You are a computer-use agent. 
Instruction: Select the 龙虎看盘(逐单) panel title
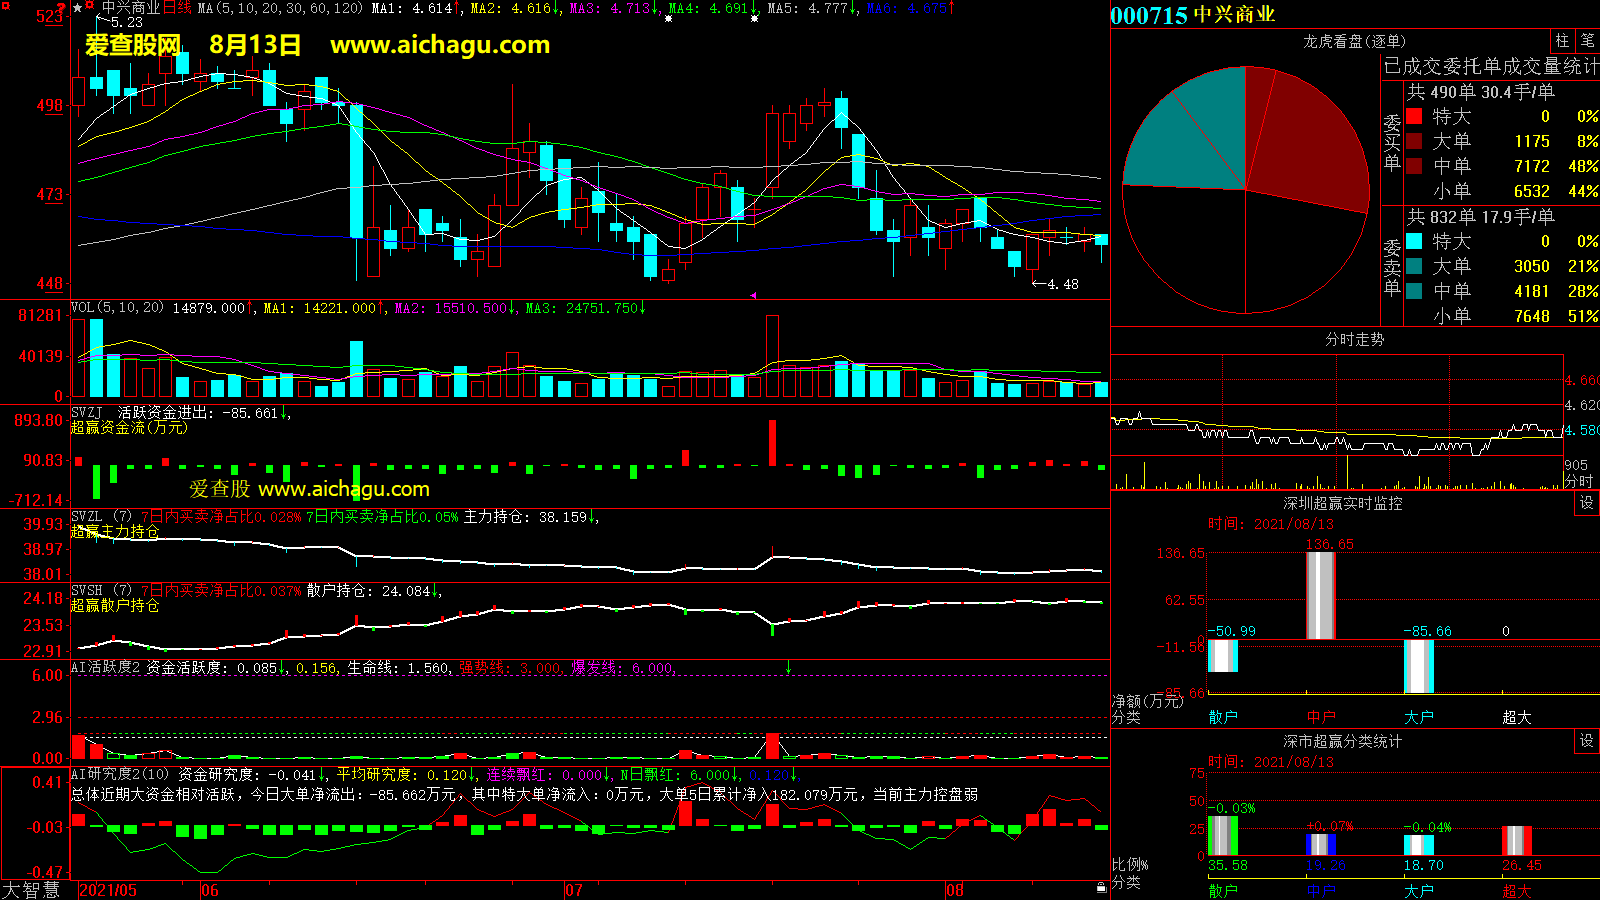tap(1354, 41)
